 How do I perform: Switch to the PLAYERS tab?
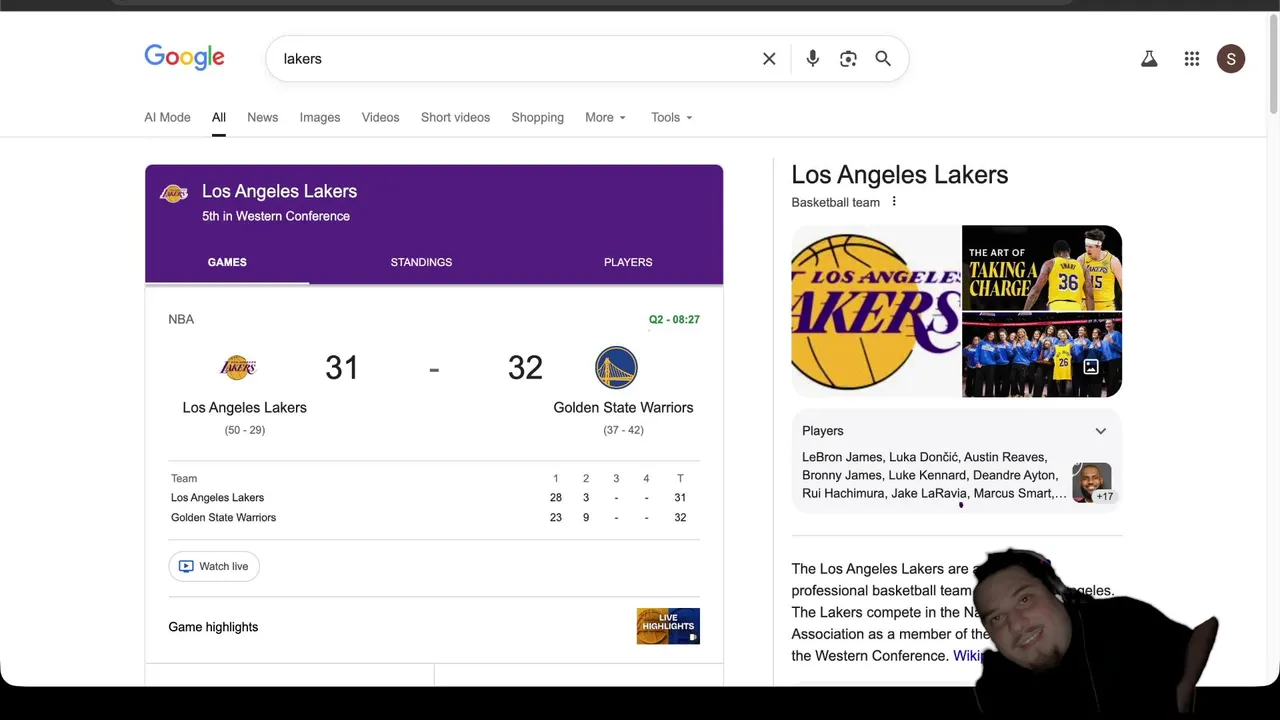click(x=628, y=262)
